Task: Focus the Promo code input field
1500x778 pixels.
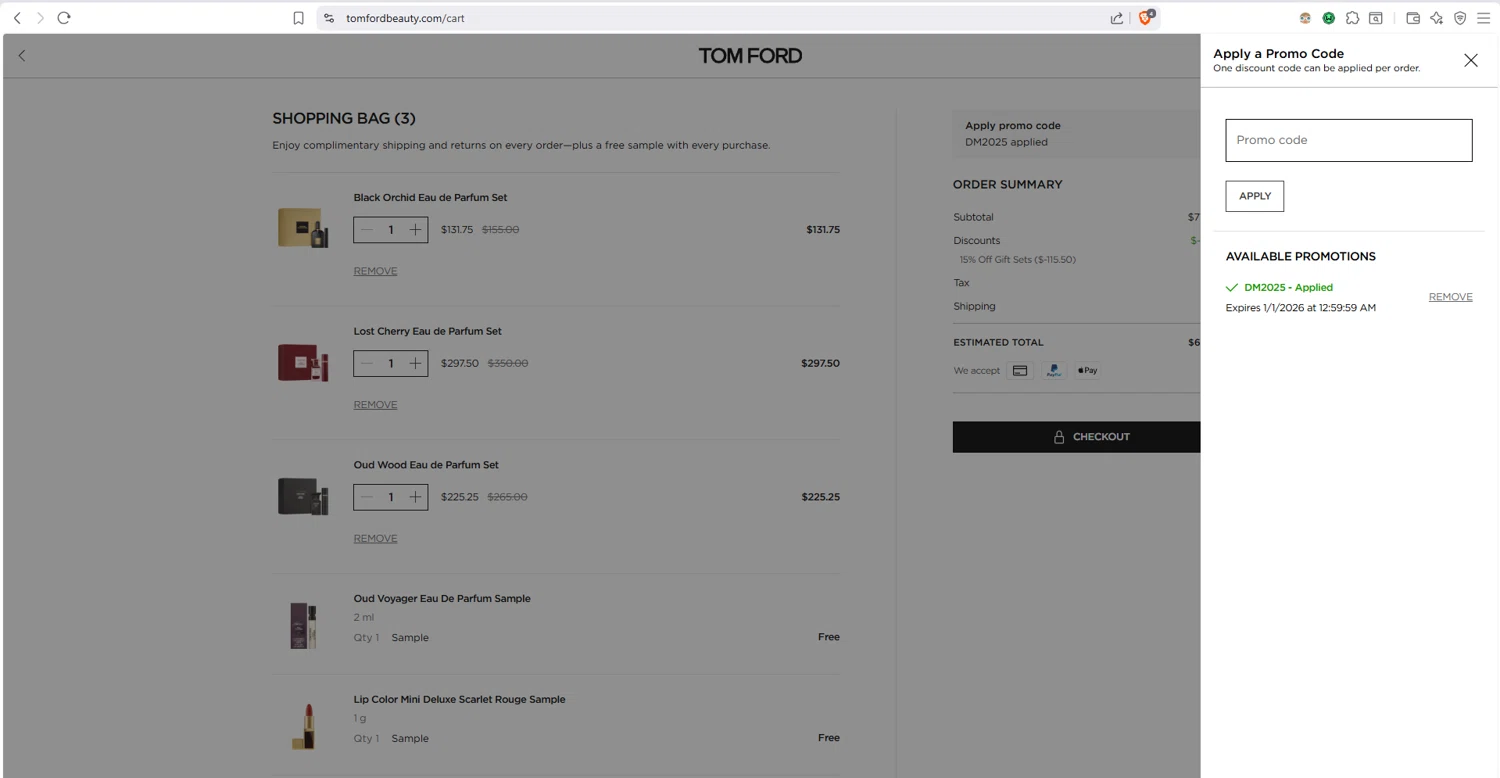Action: (x=1348, y=140)
